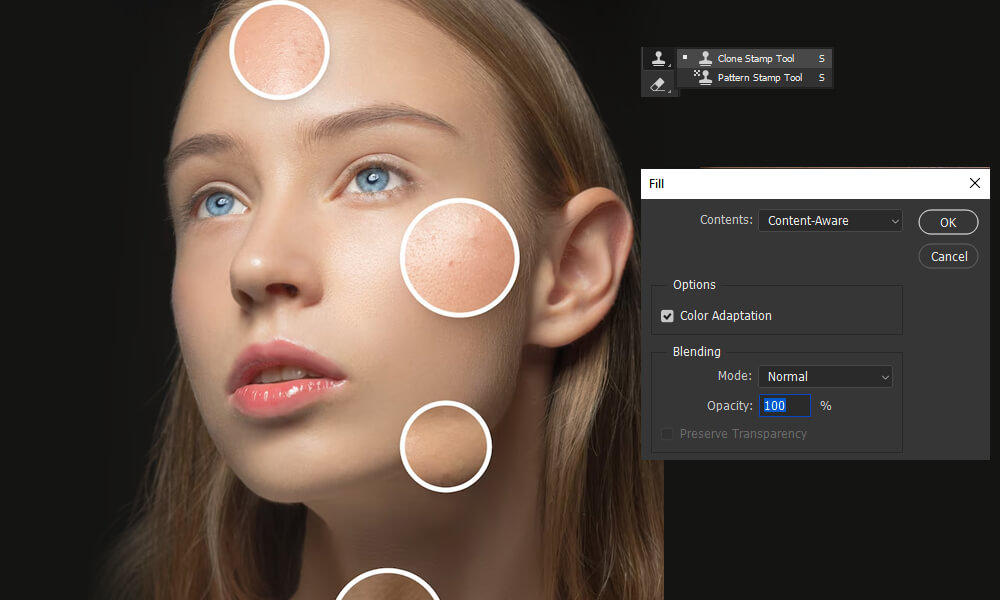Viewport: 1000px width, 600px height.
Task: Click the Opacity input field showing 100
Action: 786,405
